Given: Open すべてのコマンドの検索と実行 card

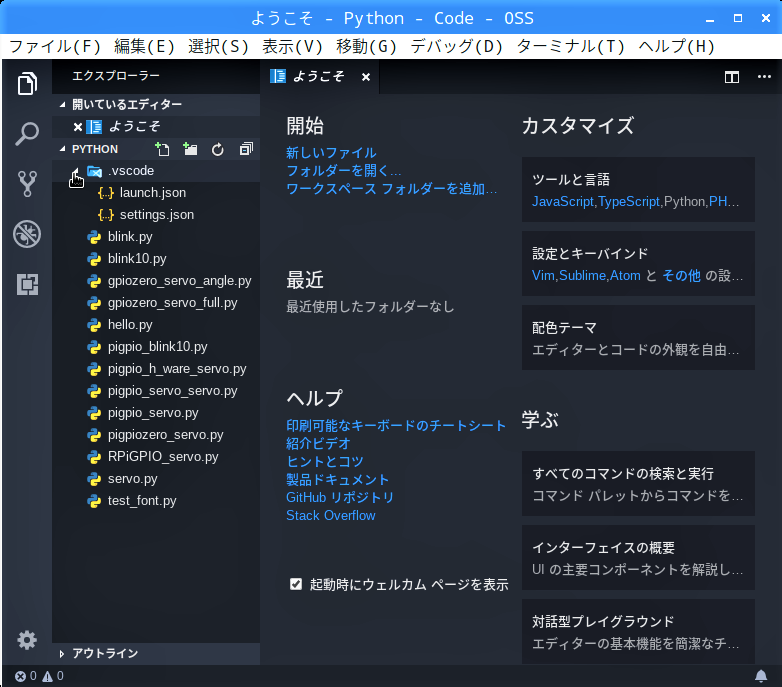Looking at the screenshot, I should click(638, 483).
